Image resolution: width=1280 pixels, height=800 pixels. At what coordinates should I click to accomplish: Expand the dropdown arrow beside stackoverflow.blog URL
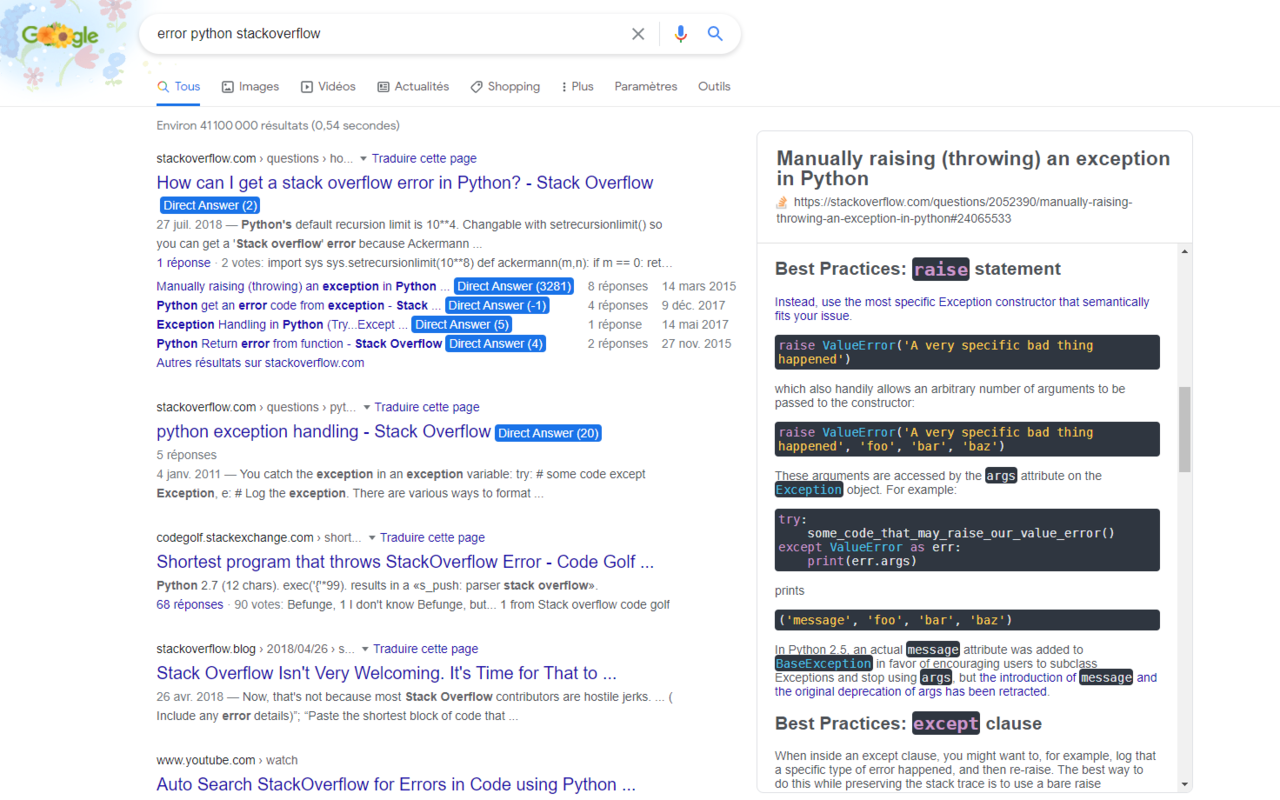[365, 649]
